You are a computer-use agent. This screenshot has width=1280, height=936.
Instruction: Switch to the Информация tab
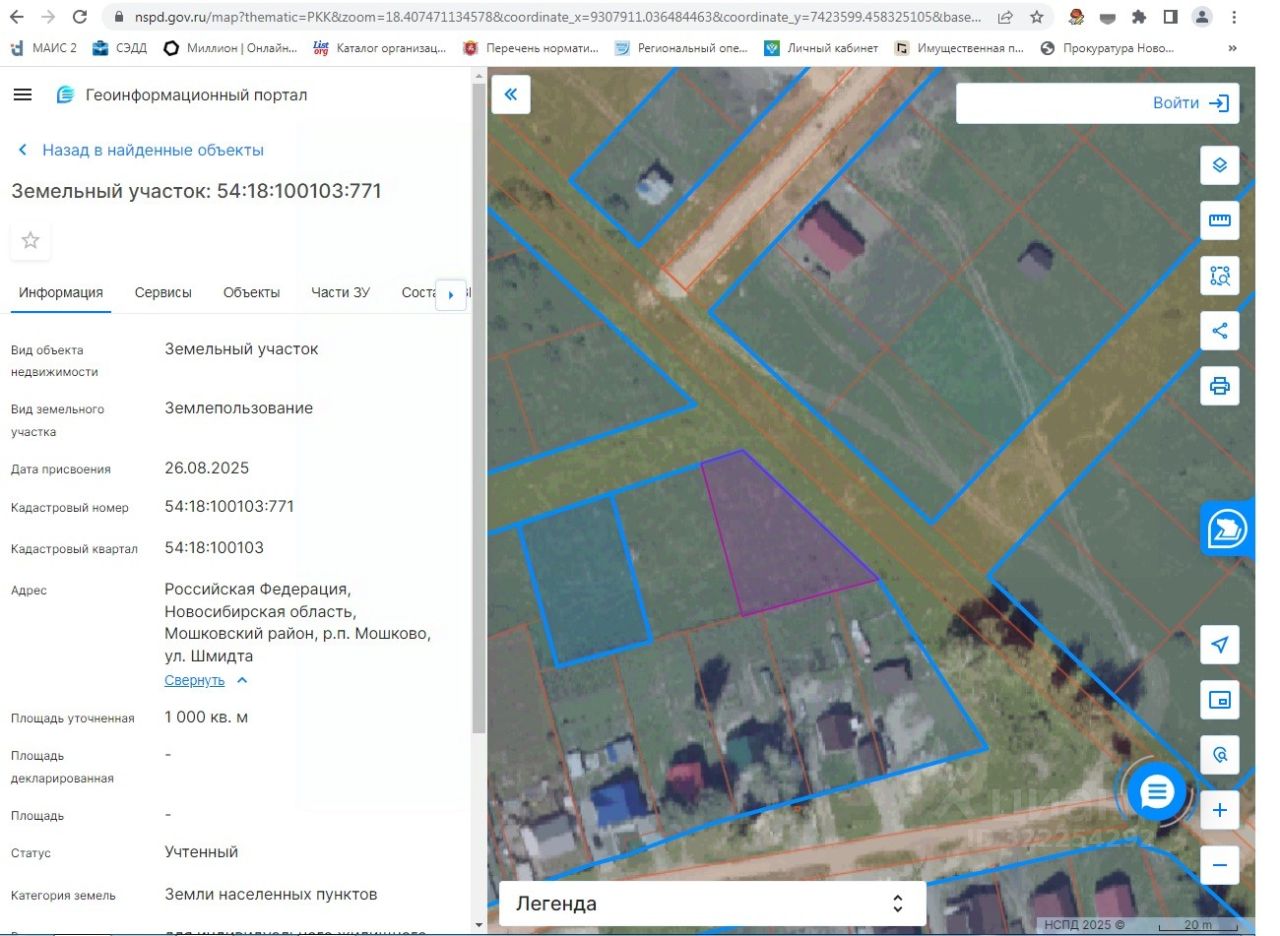(61, 293)
